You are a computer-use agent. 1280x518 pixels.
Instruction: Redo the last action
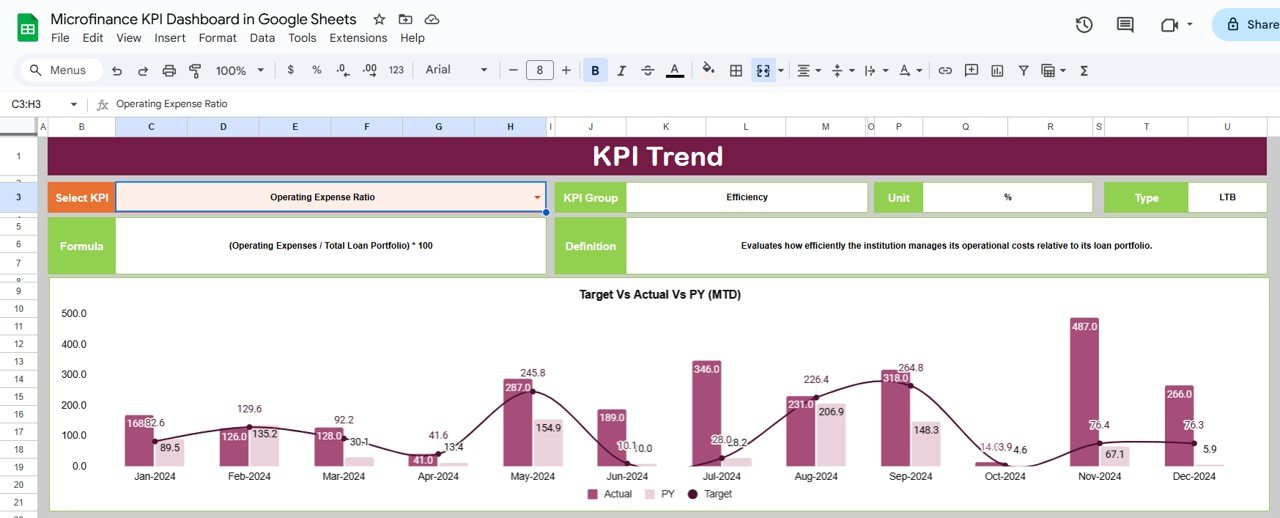coord(143,70)
